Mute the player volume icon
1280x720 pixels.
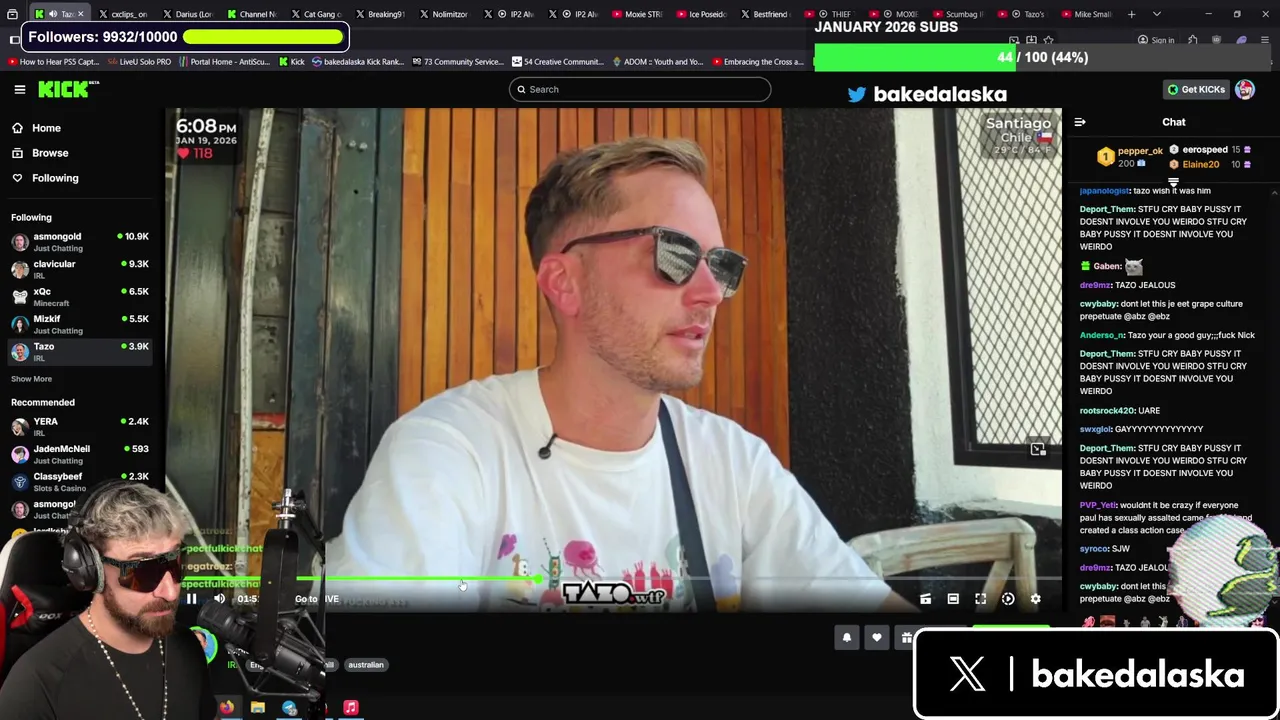219,599
